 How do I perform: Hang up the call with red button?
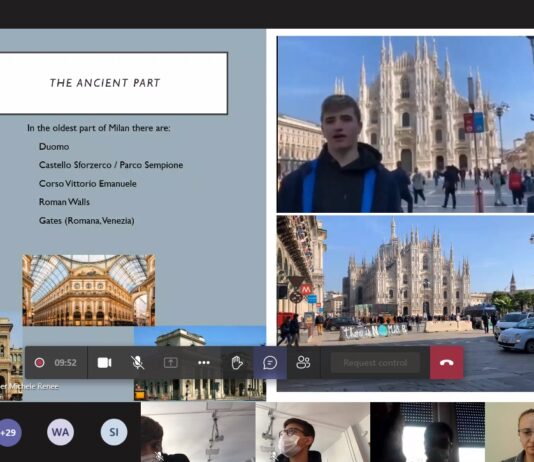tap(446, 363)
